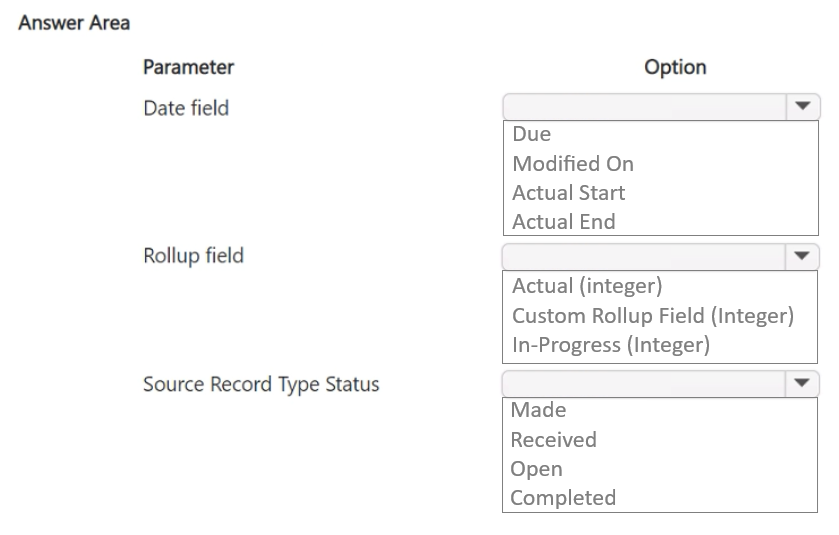Click the Date field combo box
This screenshot has height=535, width=839.
(645, 107)
